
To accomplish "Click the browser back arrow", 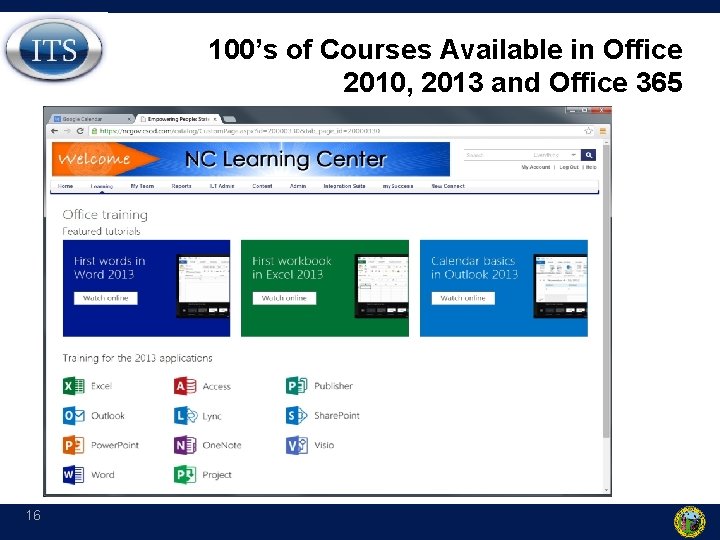I will (x=54, y=131).
